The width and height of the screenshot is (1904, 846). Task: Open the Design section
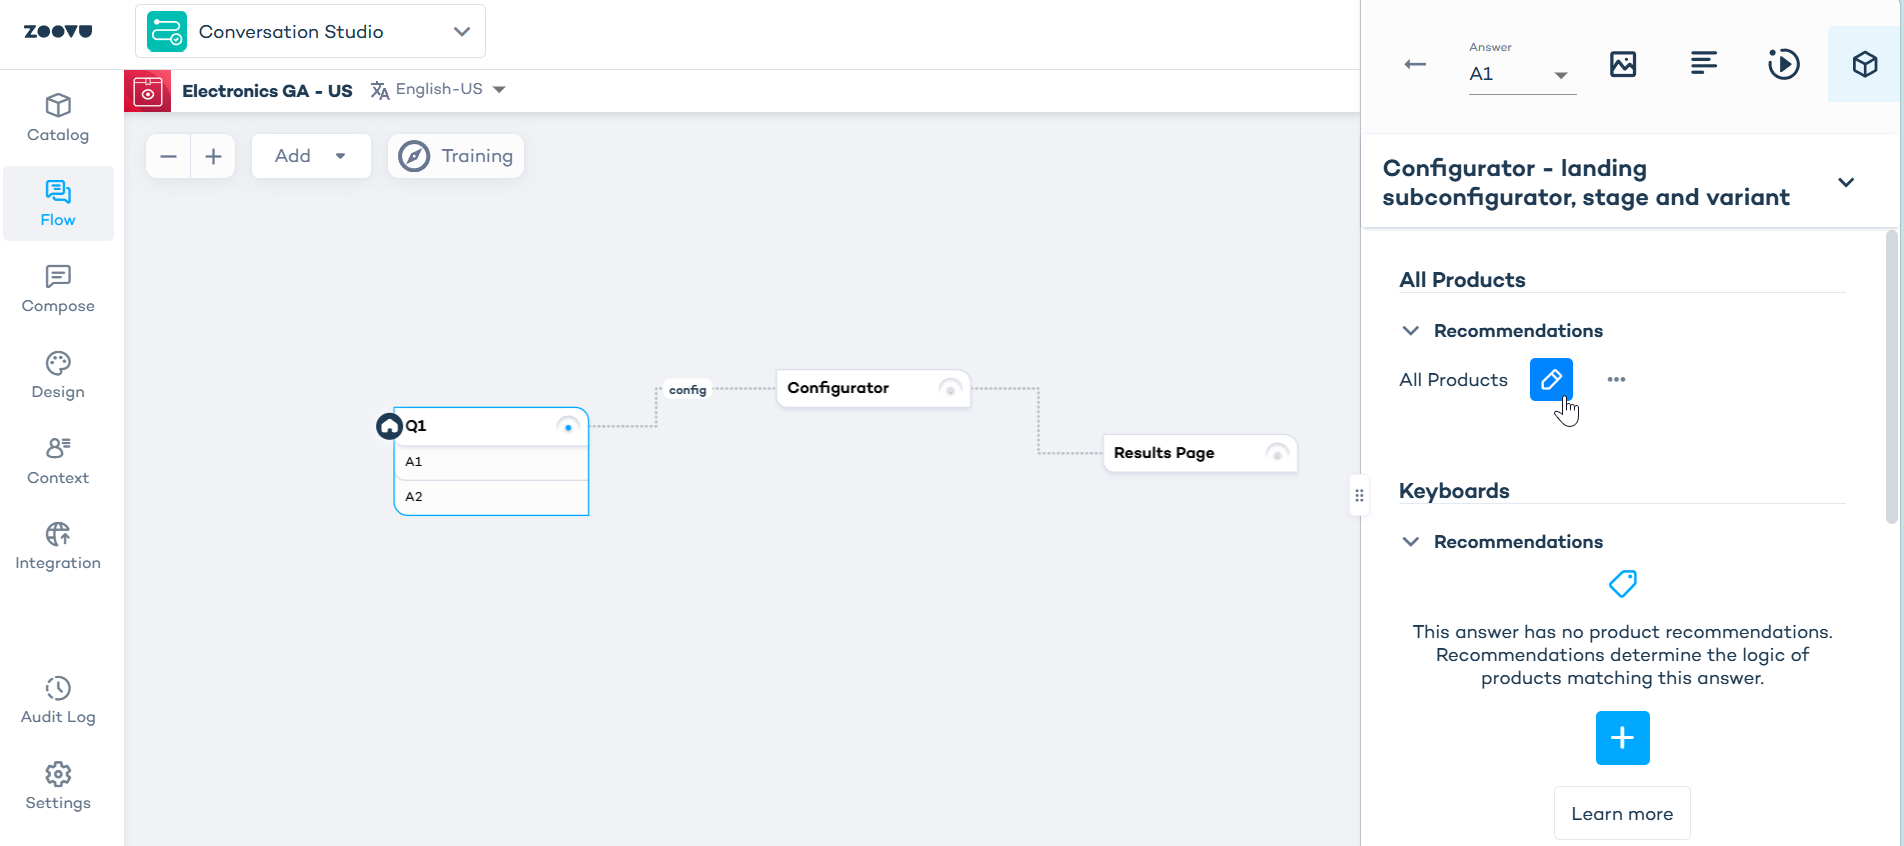pyautogui.click(x=58, y=376)
